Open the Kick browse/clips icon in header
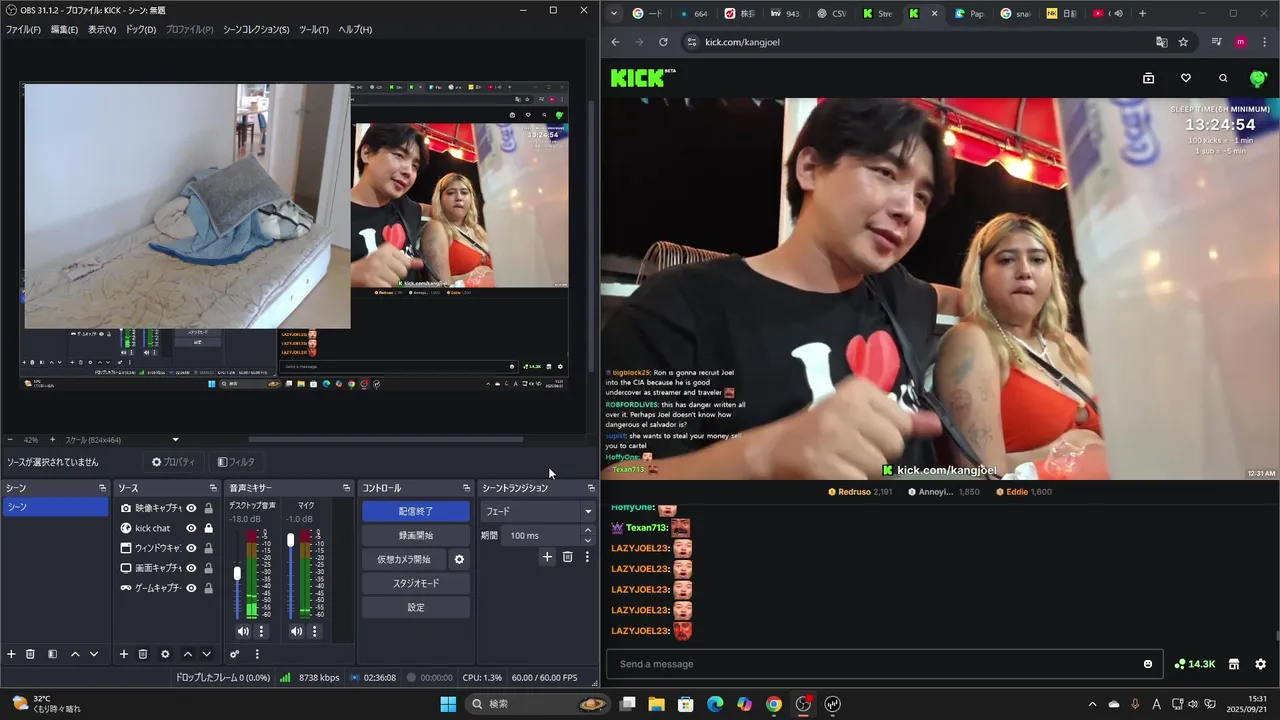 (x=1149, y=78)
